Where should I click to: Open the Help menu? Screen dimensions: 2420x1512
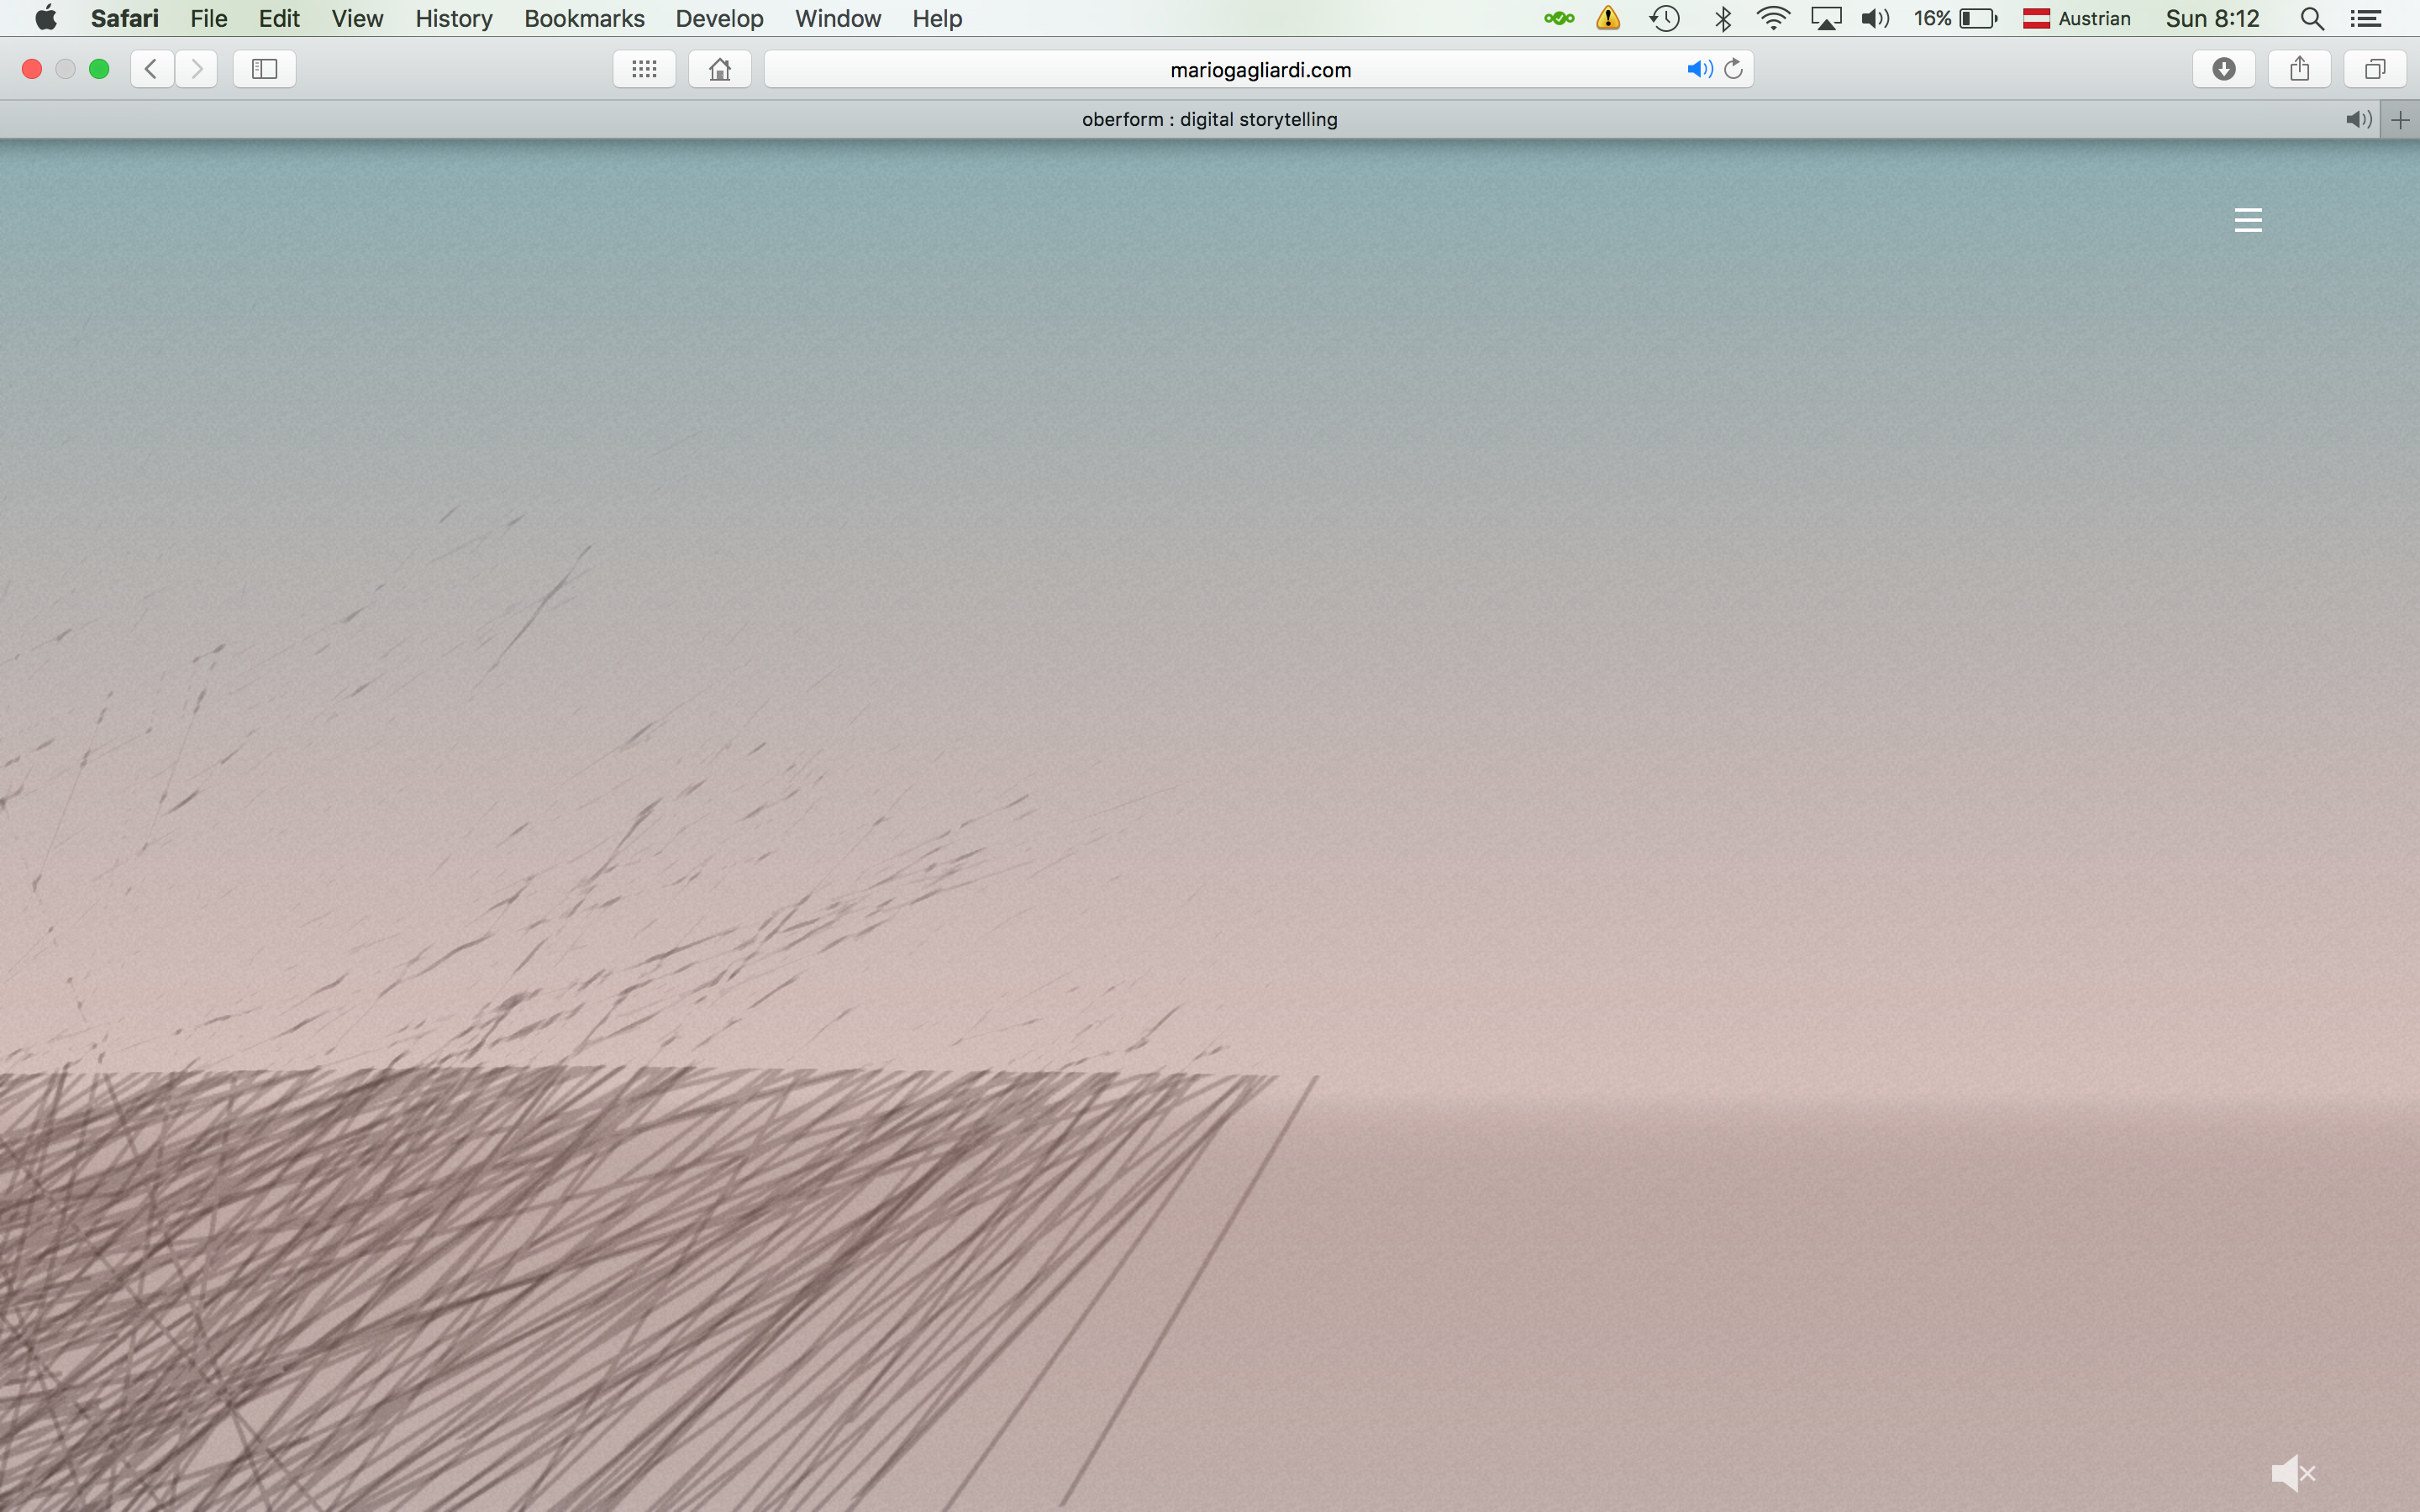pyautogui.click(x=937, y=18)
